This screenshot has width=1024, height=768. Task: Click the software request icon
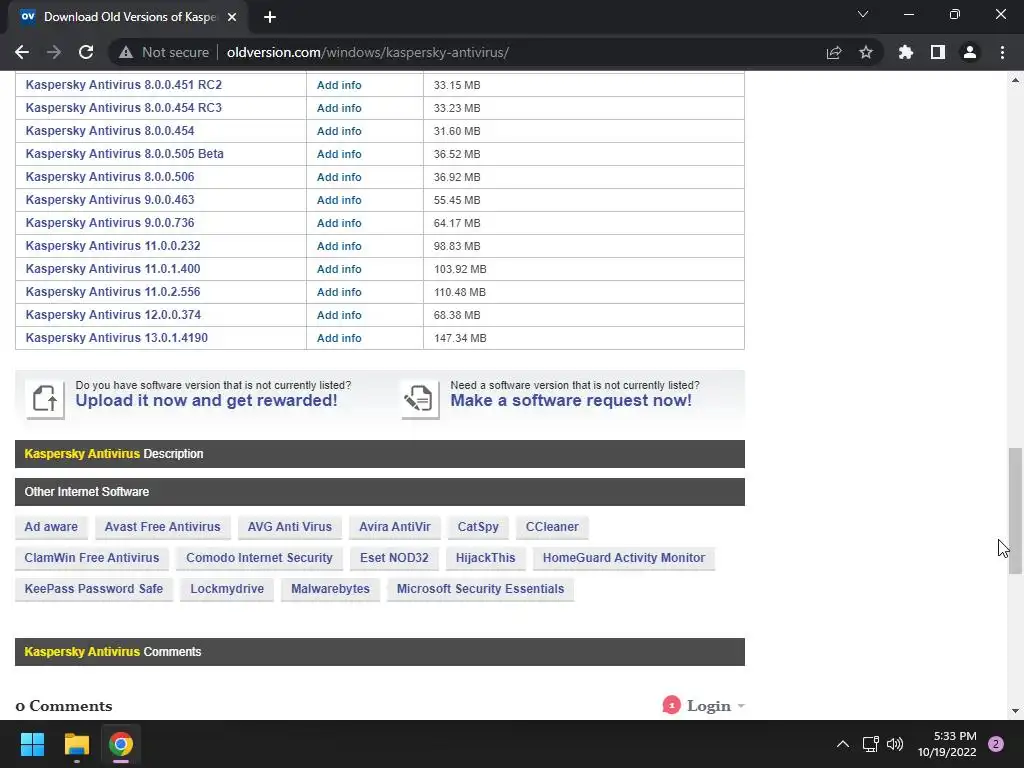tap(419, 398)
